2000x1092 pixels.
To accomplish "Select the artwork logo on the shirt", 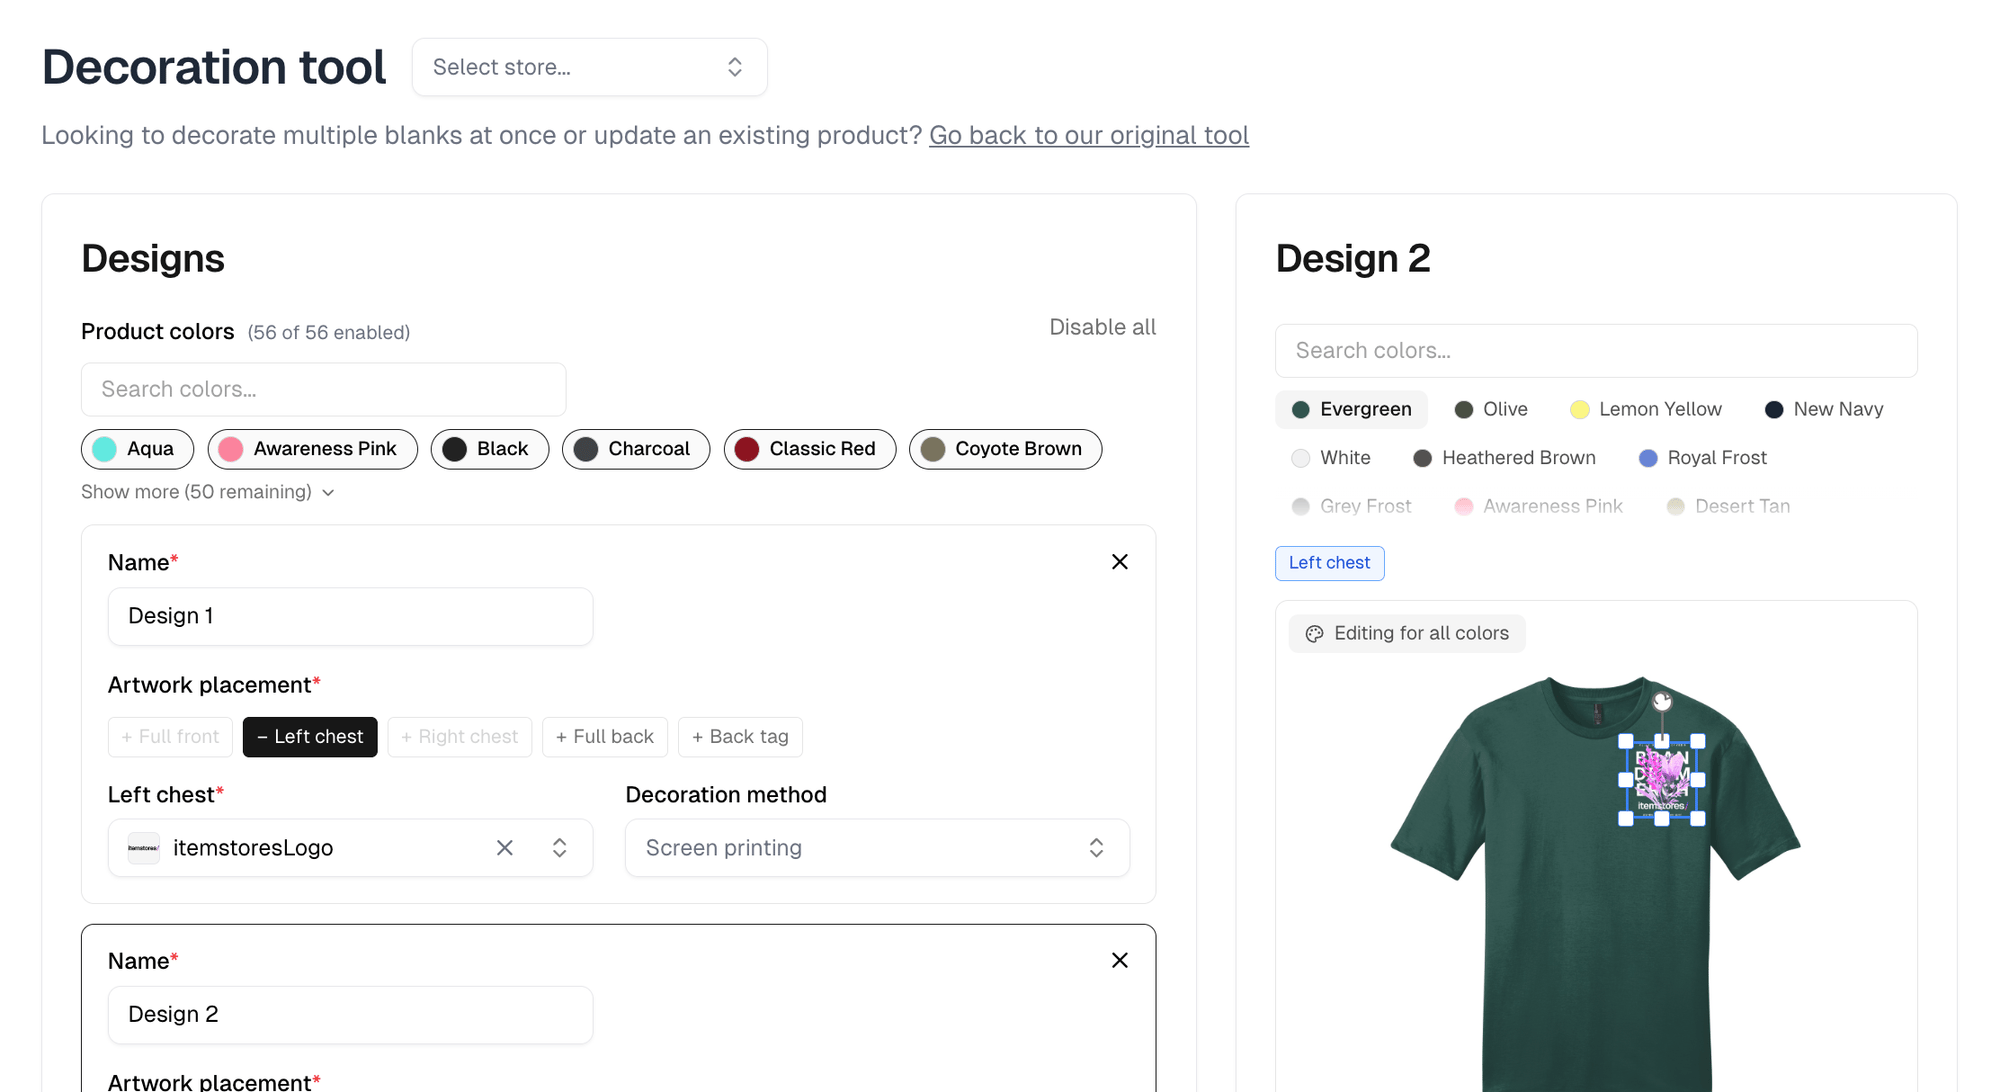I will click(1662, 780).
